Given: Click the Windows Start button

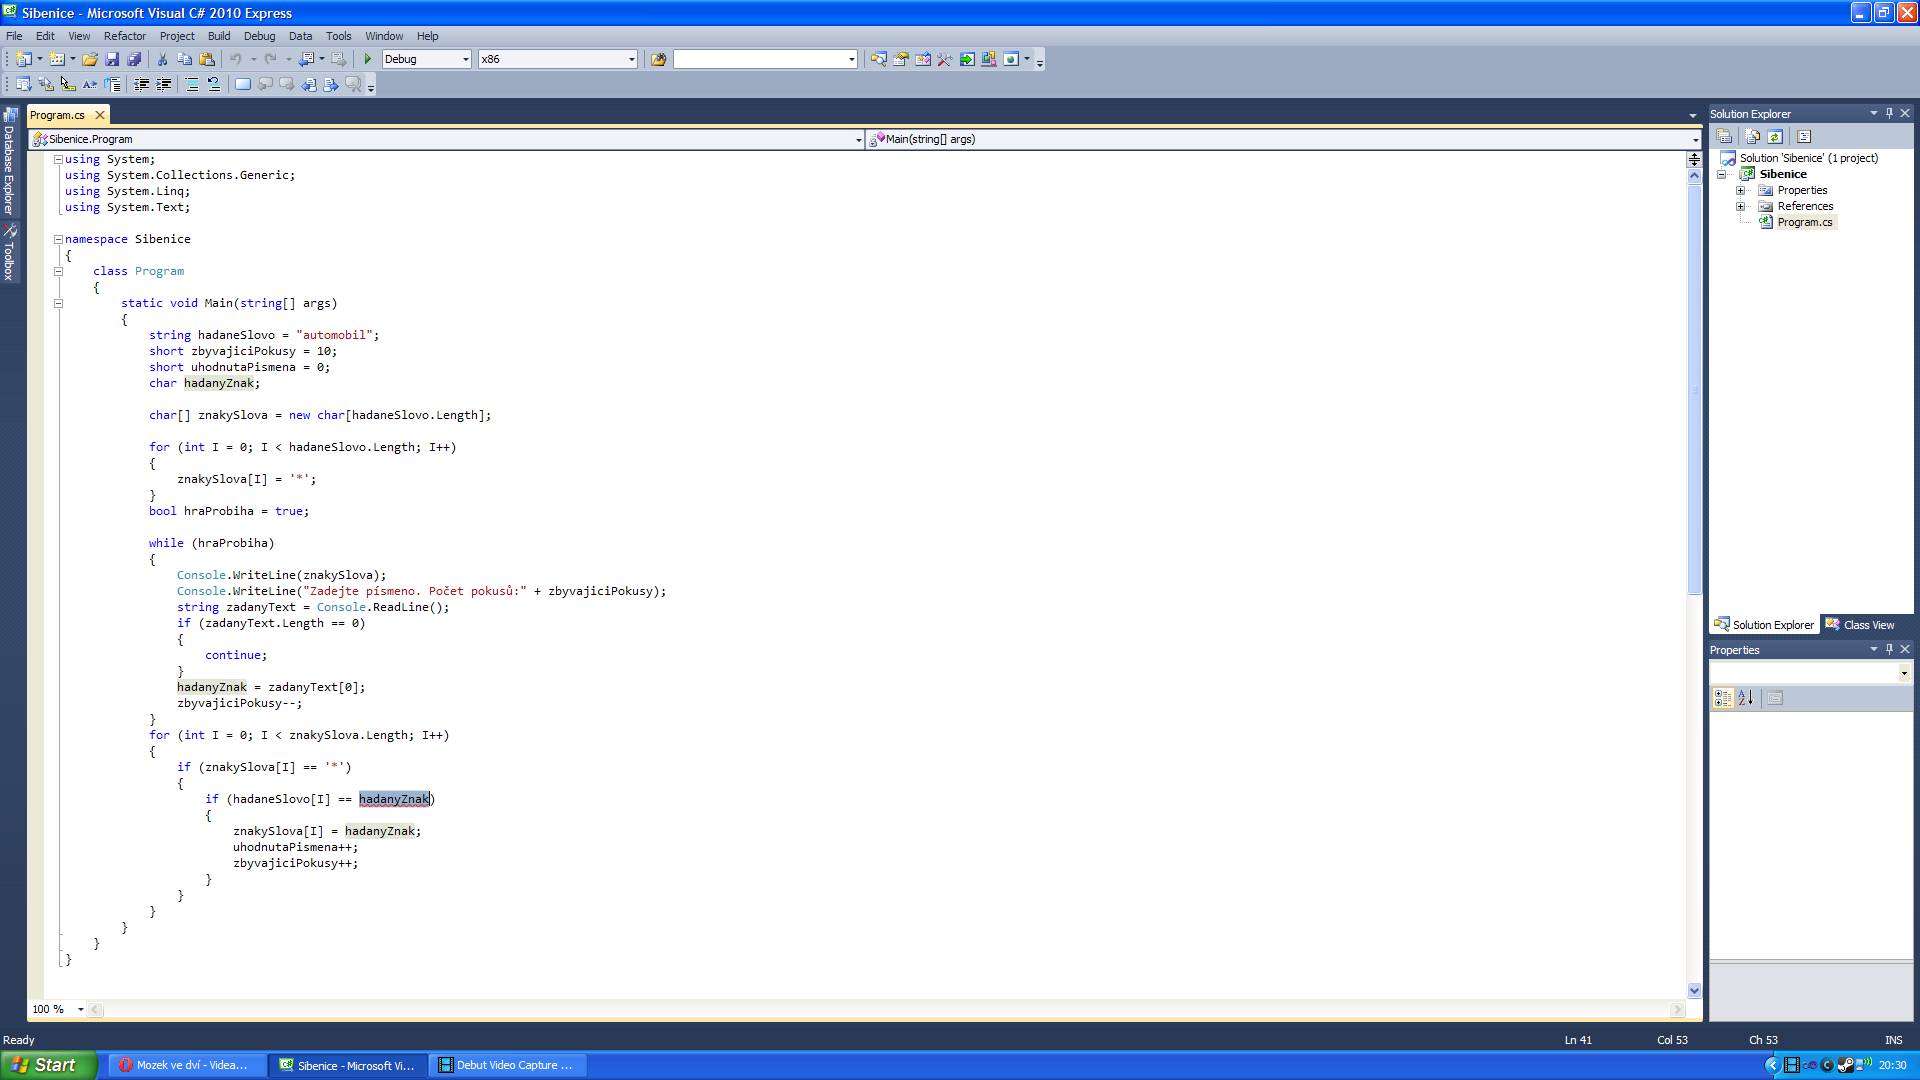Looking at the screenshot, I should [x=48, y=1065].
